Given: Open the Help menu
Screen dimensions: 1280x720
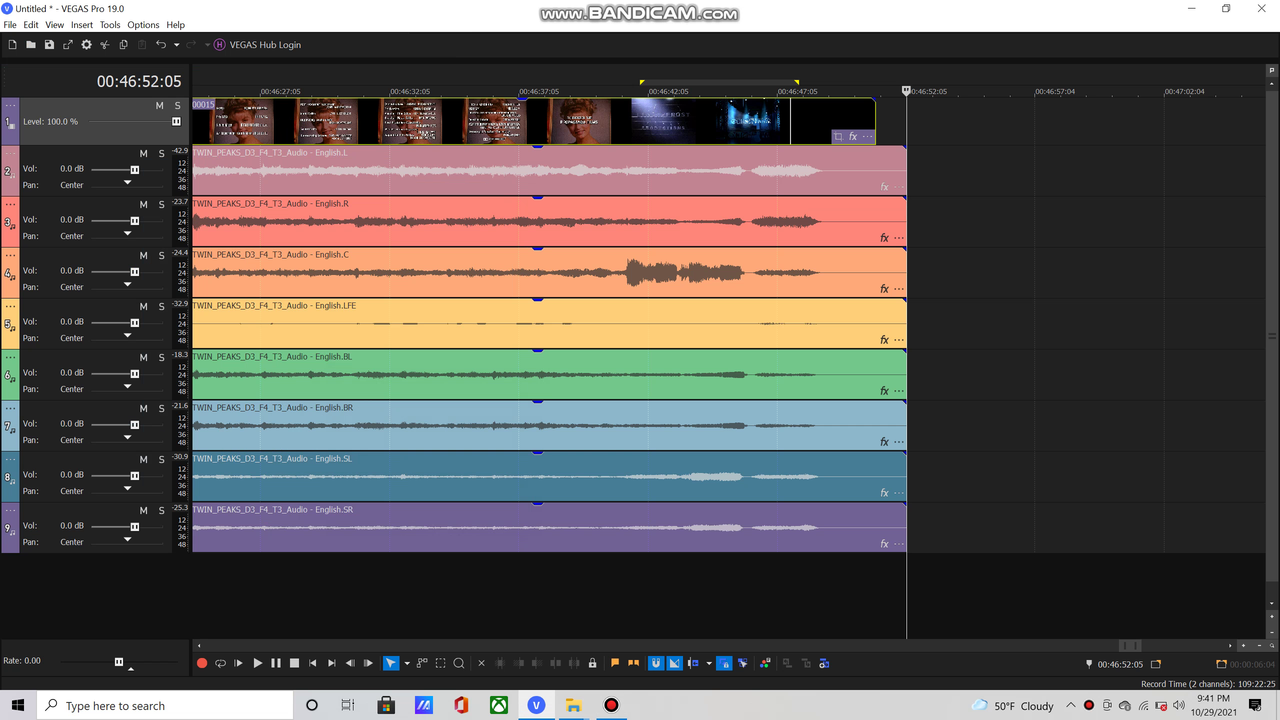Looking at the screenshot, I should (175, 25).
